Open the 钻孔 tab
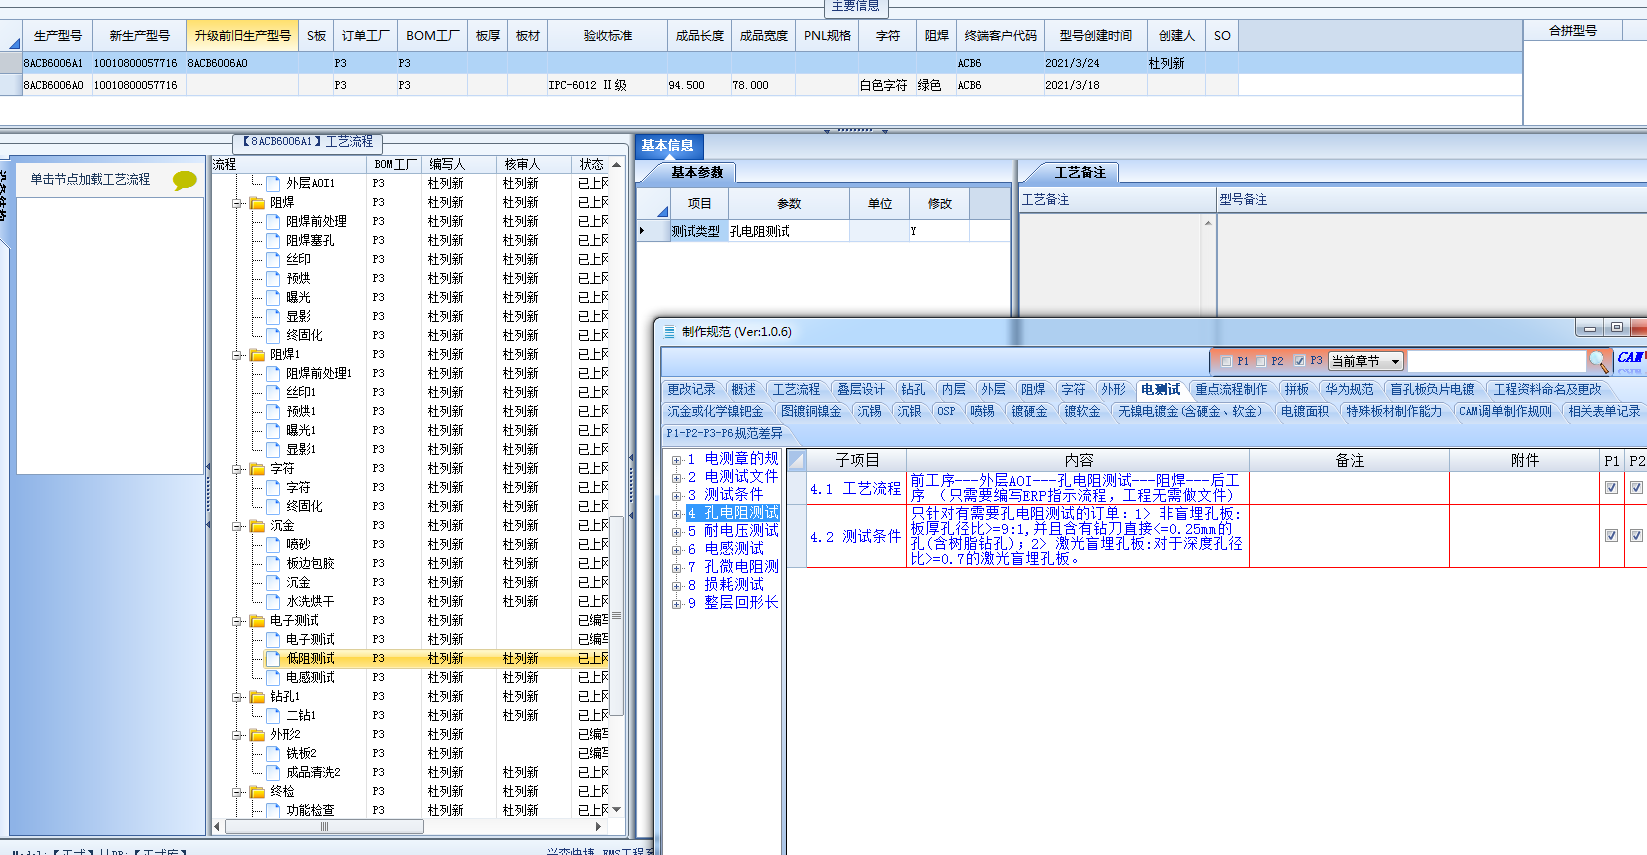Viewport: 1647px width, 855px height. click(913, 390)
